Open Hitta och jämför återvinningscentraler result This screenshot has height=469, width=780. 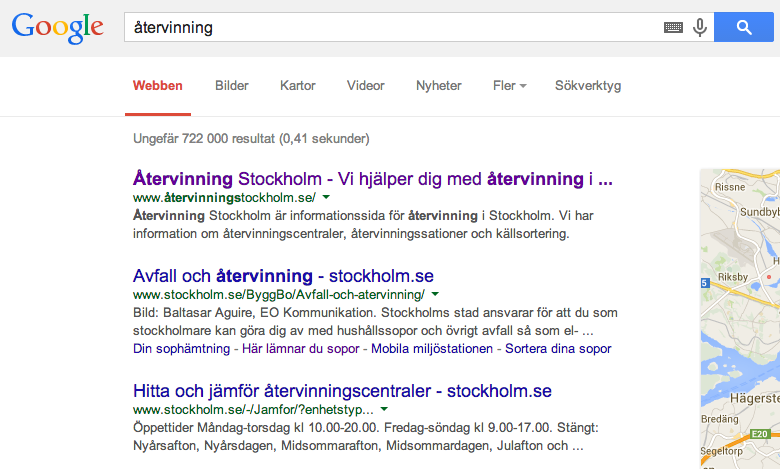[342, 391]
